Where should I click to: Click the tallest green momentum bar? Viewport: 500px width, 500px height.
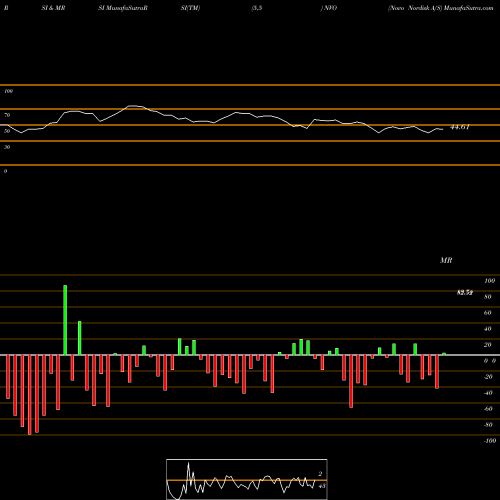(x=65, y=320)
